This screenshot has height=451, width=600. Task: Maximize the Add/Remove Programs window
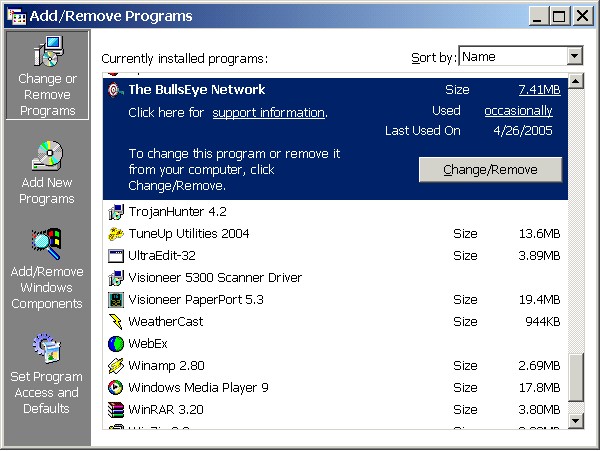point(559,16)
